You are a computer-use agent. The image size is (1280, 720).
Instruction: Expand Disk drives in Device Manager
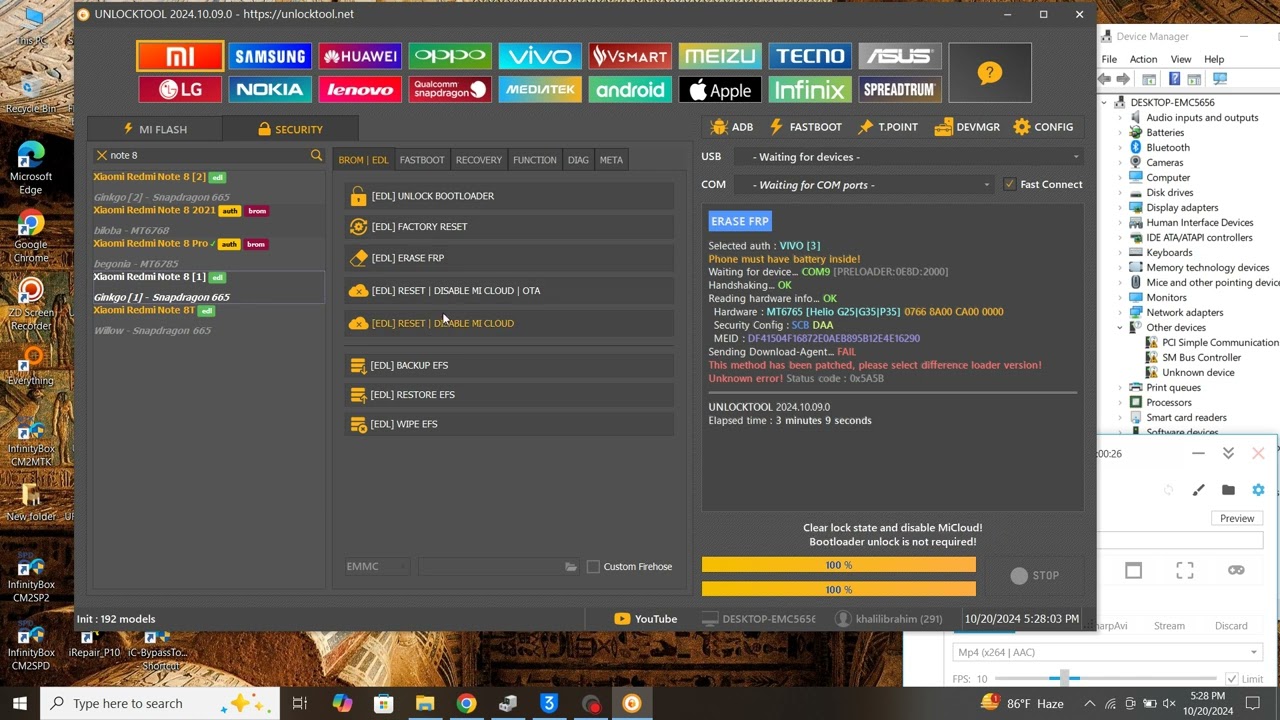coord(1120,192)
